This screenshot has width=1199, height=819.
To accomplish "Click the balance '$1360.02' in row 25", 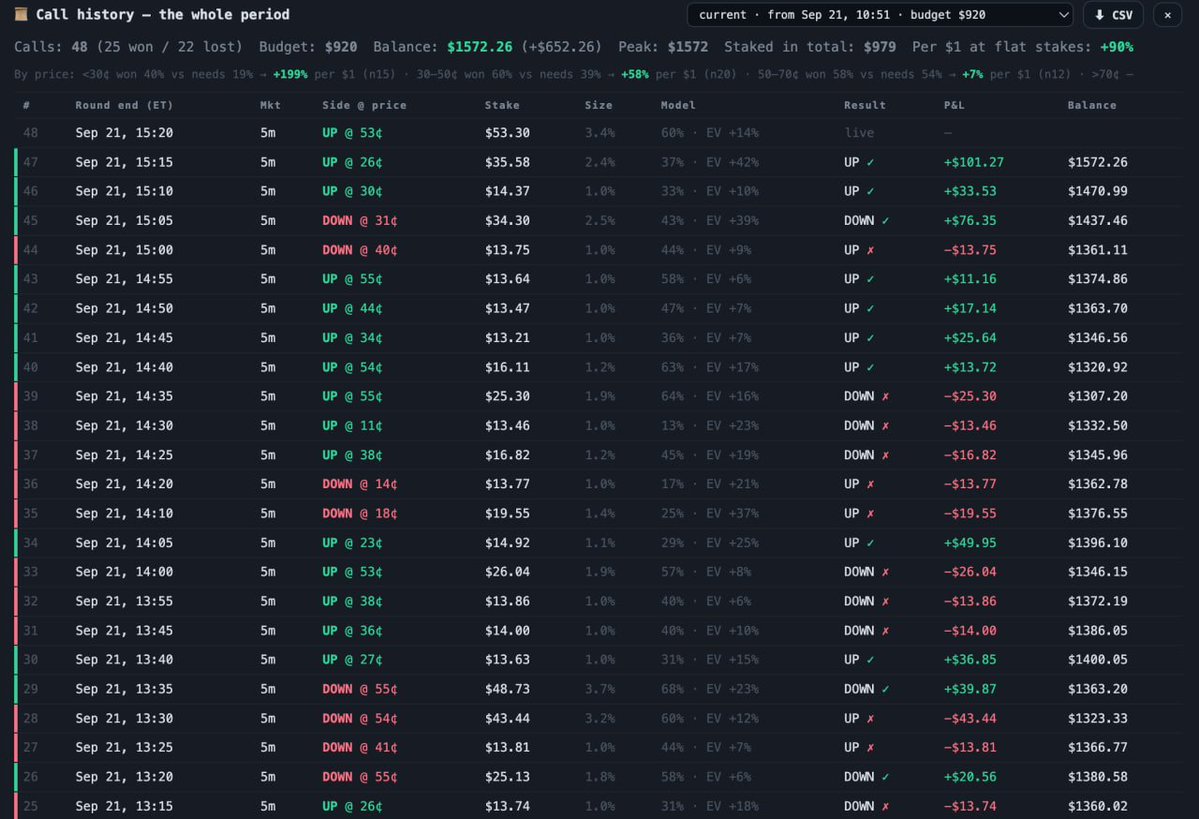I will [x=1097, y=806].
